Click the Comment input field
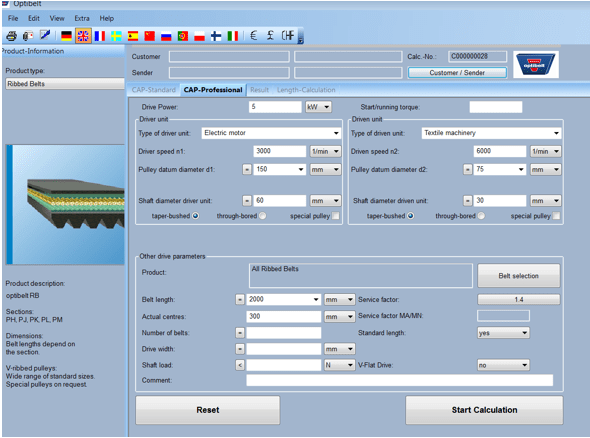The image size is (590, 438). [x=400, y=380]
